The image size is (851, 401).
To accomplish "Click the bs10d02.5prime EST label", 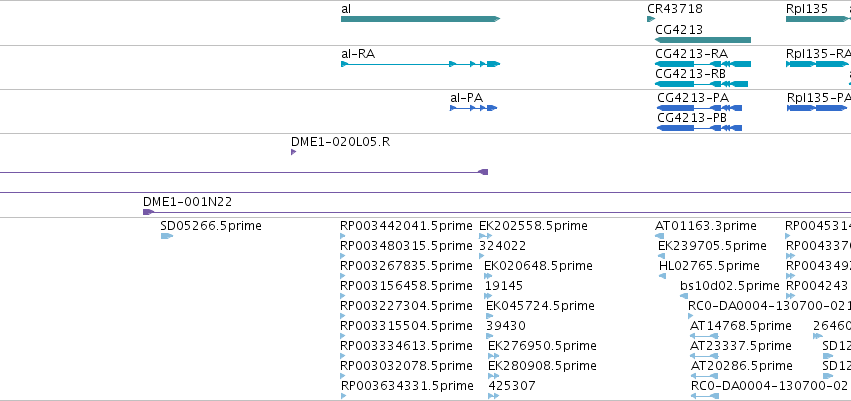I will point(729,285).
